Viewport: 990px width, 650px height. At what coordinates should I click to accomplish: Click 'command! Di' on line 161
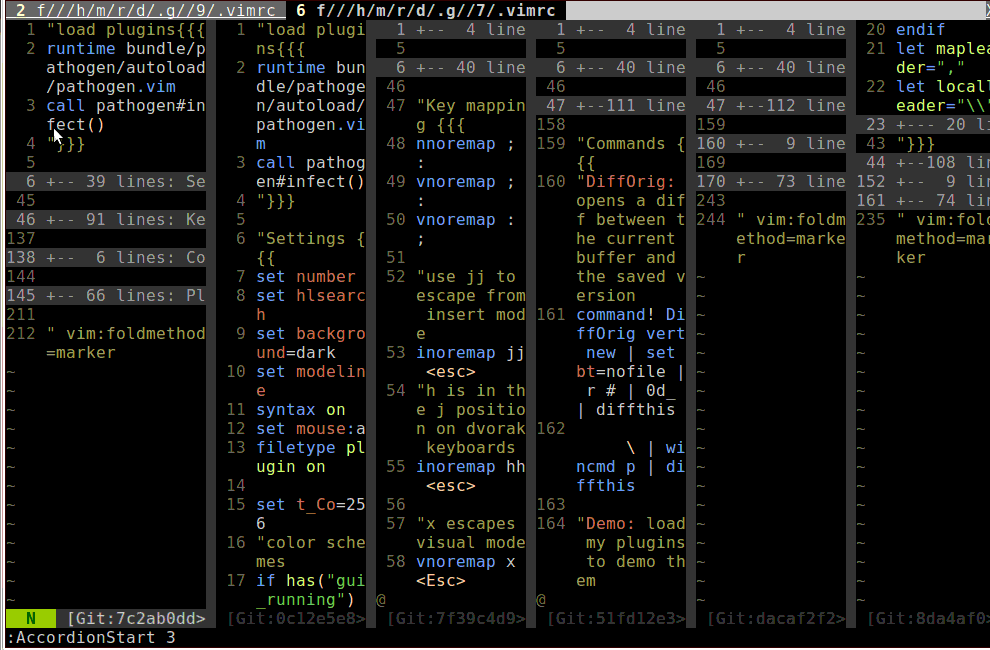(x=630, y=315)
